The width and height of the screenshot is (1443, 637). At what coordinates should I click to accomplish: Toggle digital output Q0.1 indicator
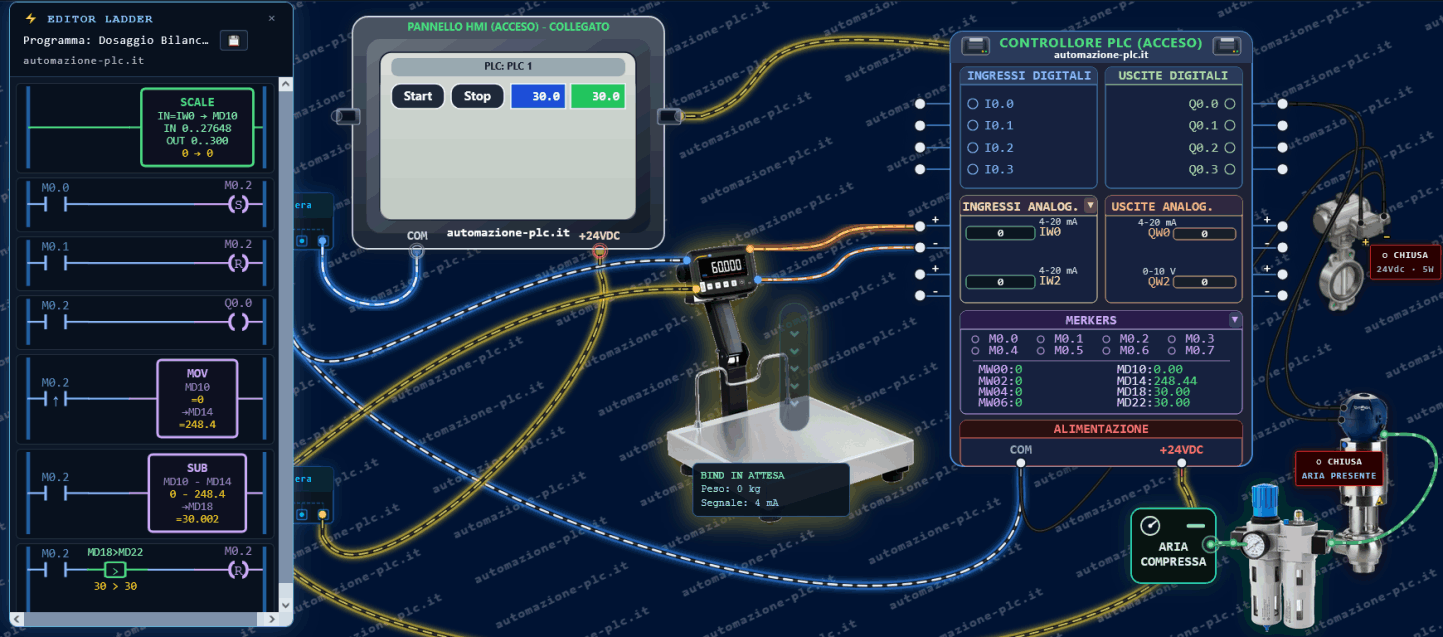pyautogui.click(x=1230, y=125)
